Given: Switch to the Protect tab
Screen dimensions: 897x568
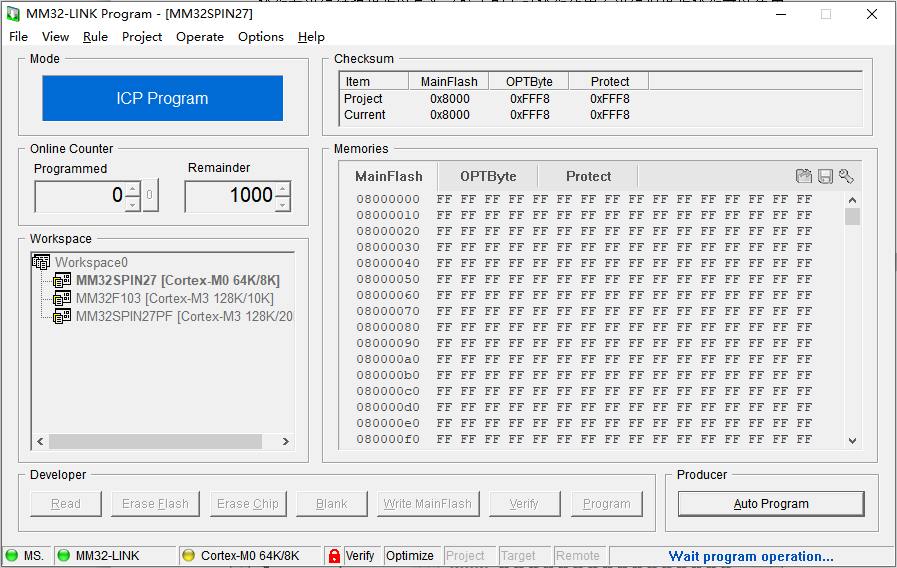Looking at the screenshot, I should coord(588,176).
